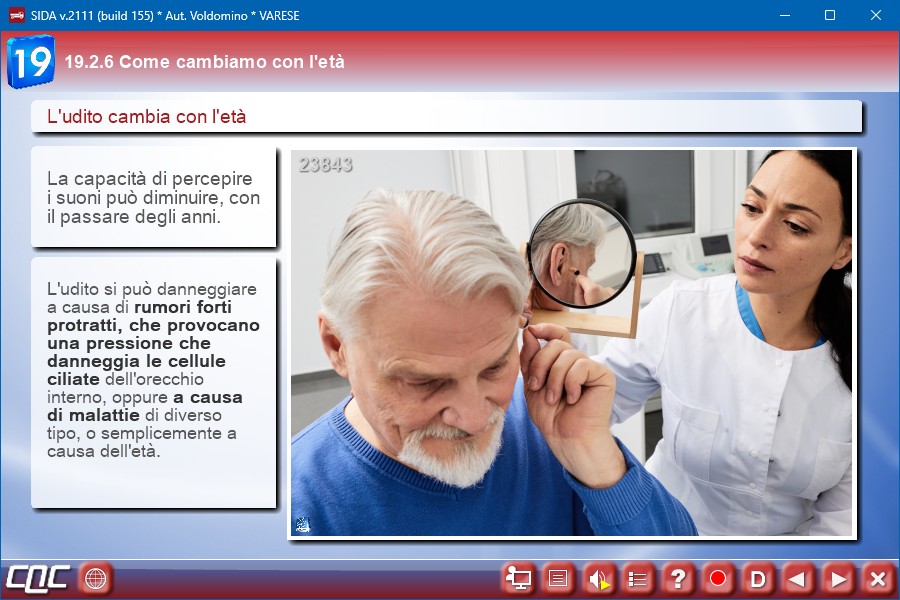Advance to the next slide arrow
The image size is (900, 600).
pyautogui.click(x=838, y=578)
